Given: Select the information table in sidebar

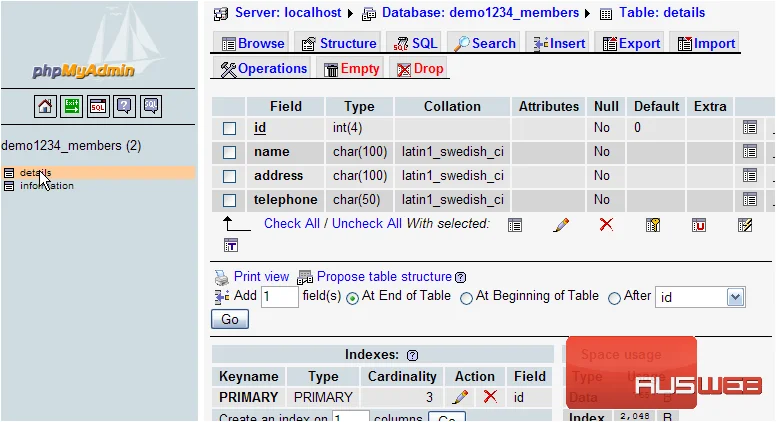Looking at the screenshot, I should tap(47, 186).
